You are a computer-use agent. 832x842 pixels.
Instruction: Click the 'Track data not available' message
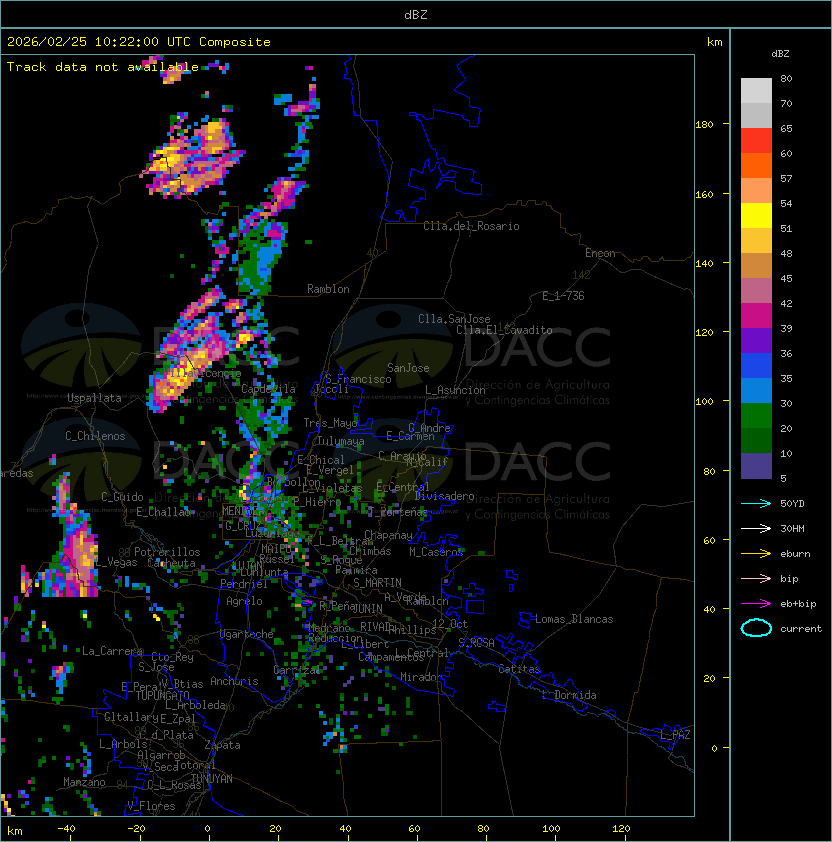[103, 67]
